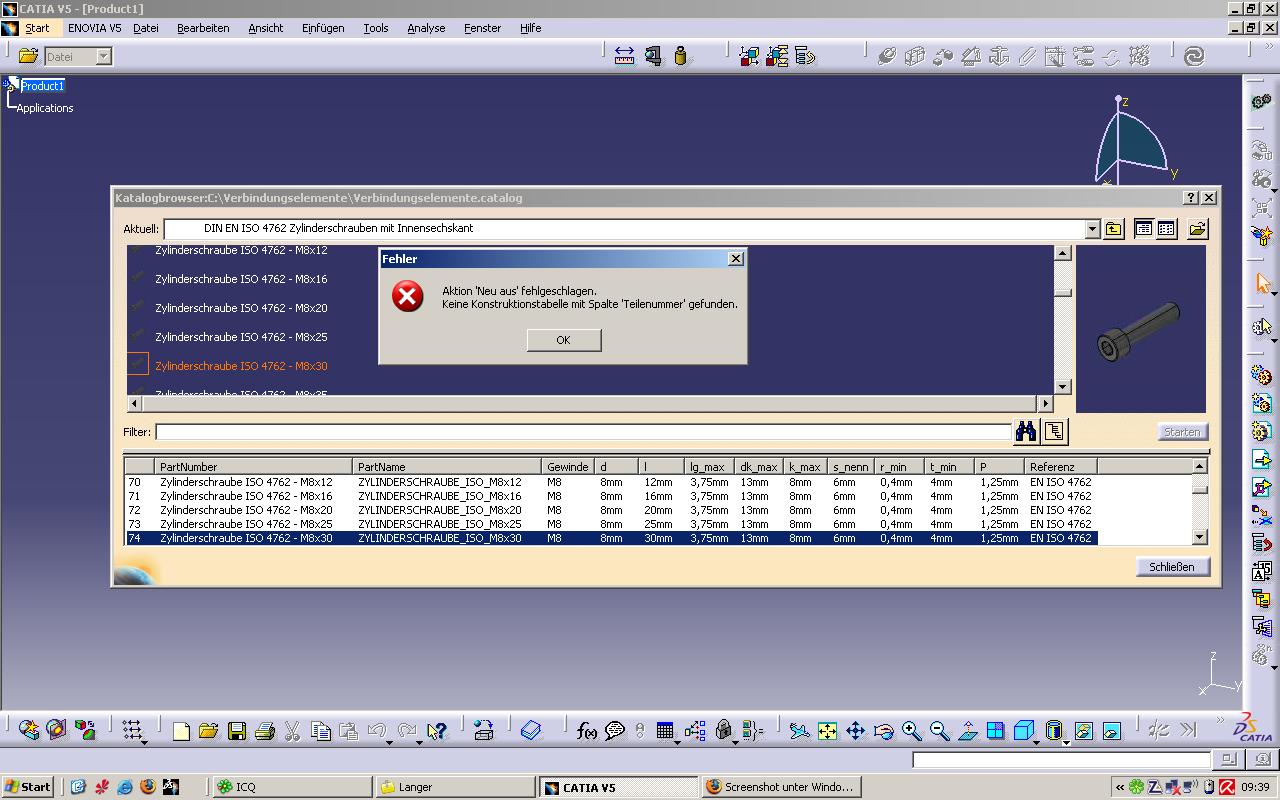1280x800 pixels.
Task: Select list item Zylinderschraube ISO 4762 - M8x25
Action: pyautogui.click(x=241, y=337)
